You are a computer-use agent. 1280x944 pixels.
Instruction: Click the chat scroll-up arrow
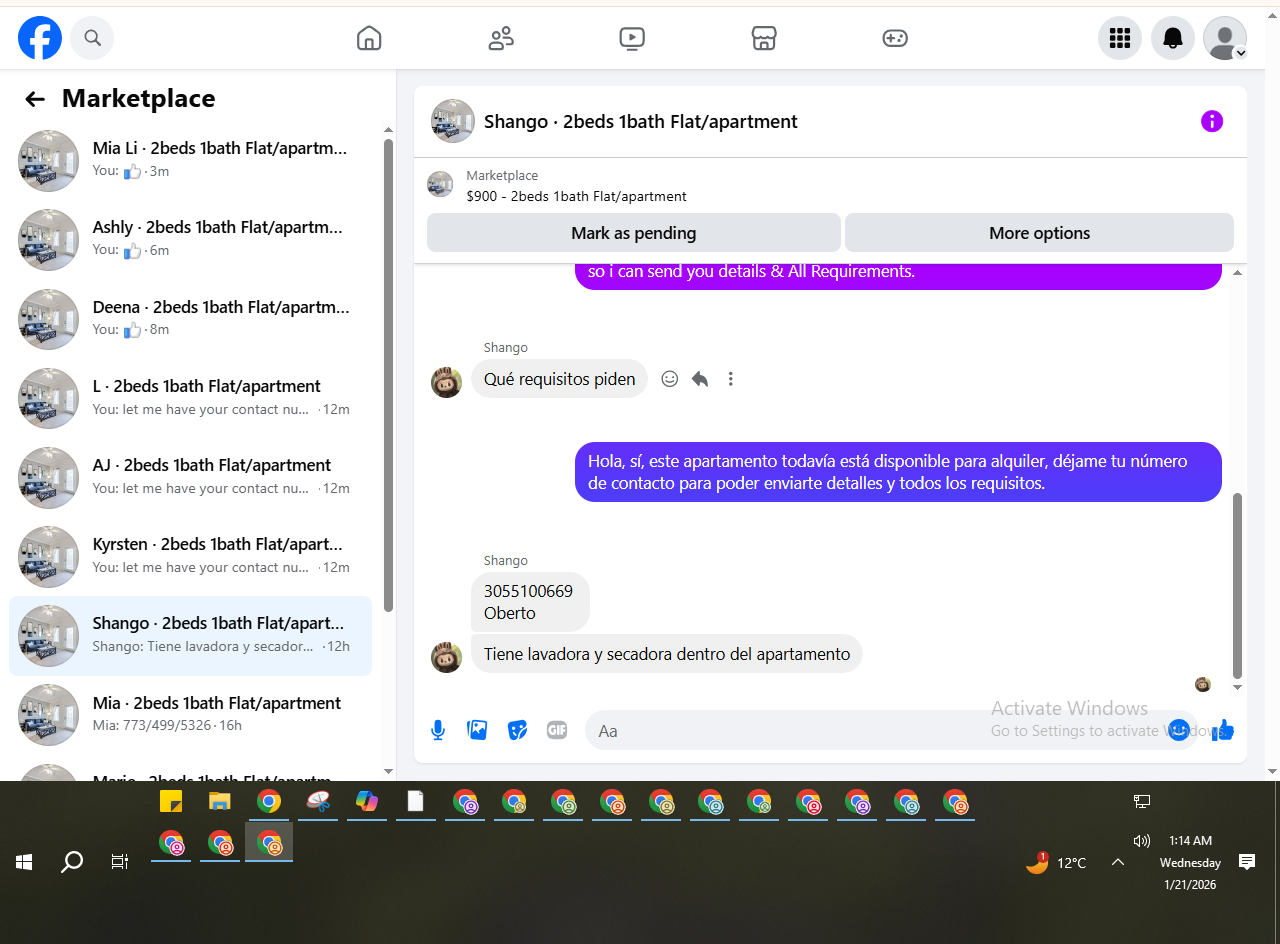[1237, 273]
